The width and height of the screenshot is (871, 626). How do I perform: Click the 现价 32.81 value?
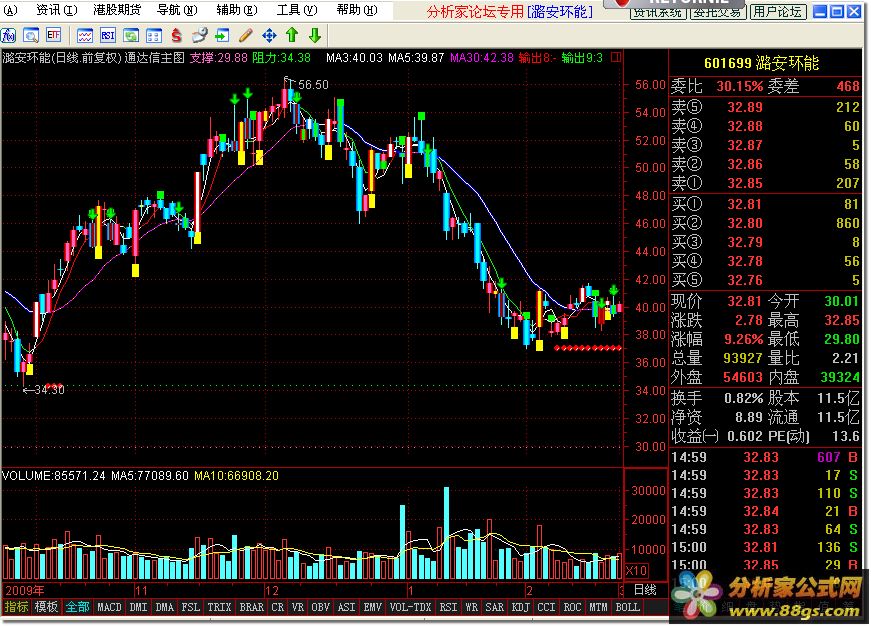(744, 301)
